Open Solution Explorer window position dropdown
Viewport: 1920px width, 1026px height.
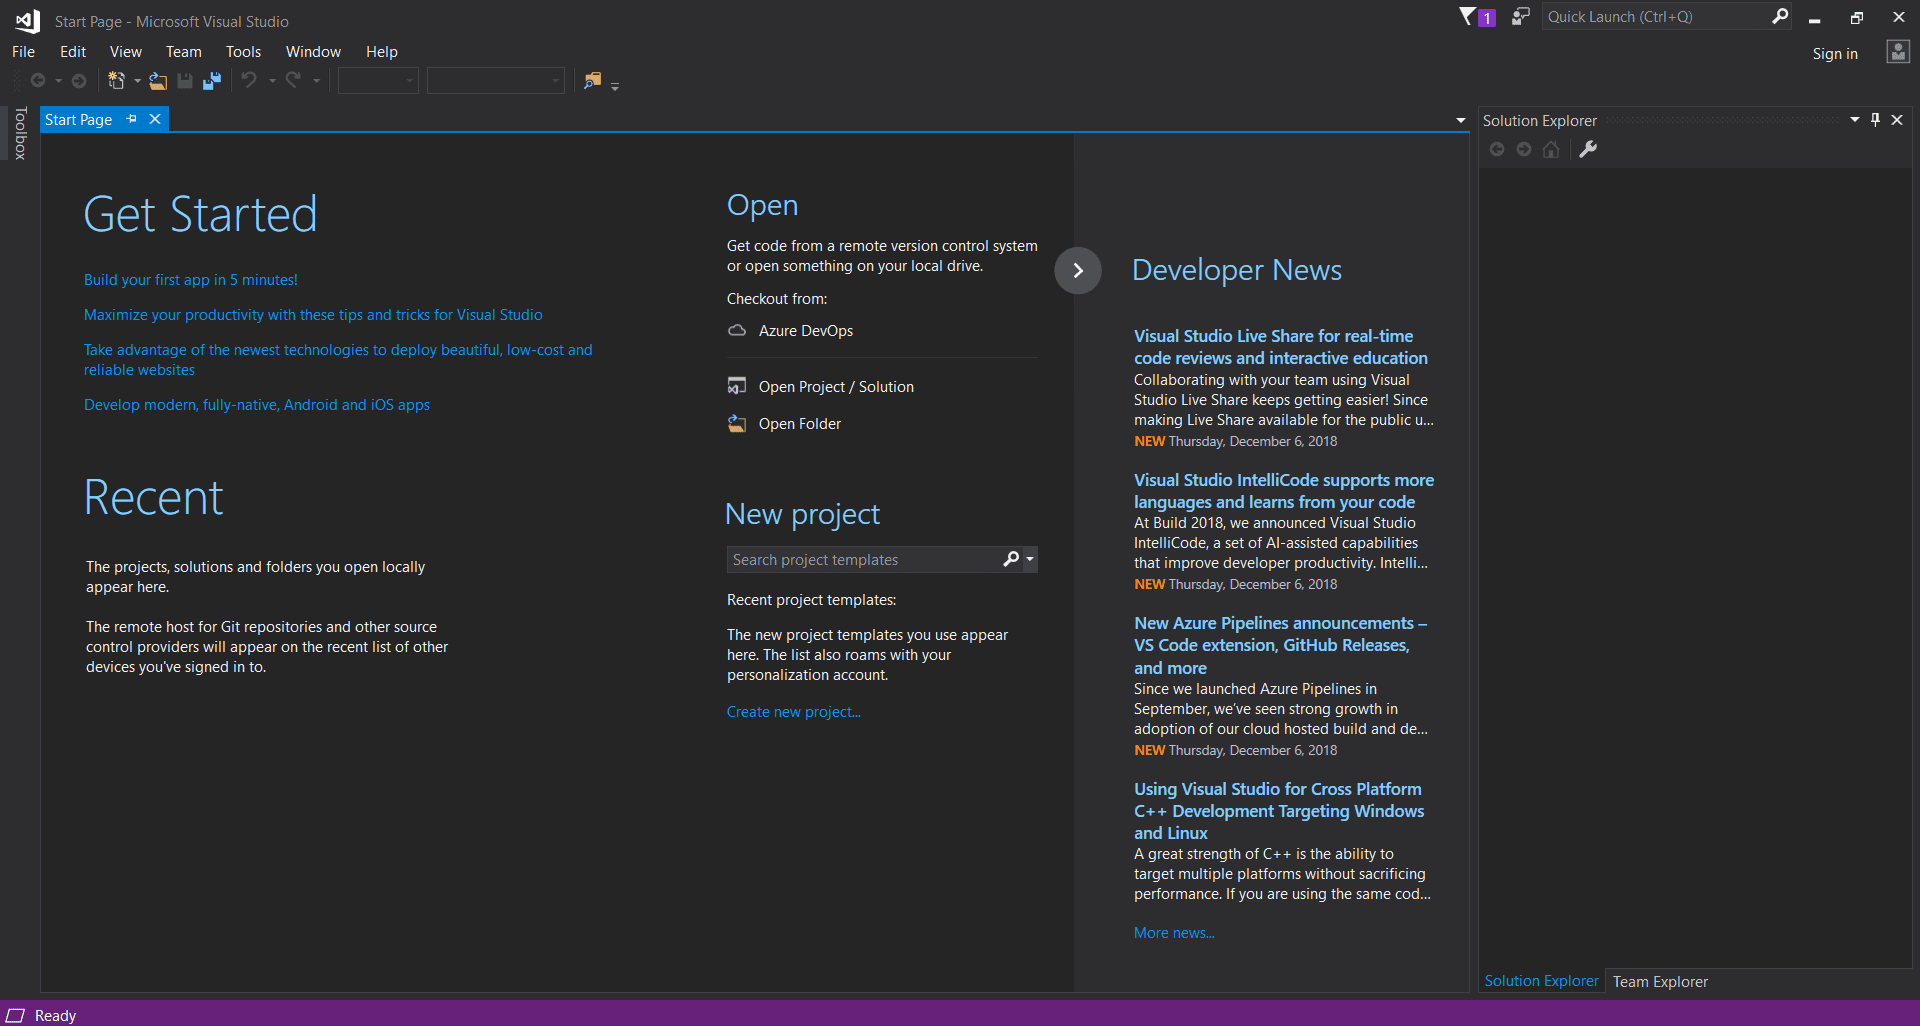[x=1855, y=120]
